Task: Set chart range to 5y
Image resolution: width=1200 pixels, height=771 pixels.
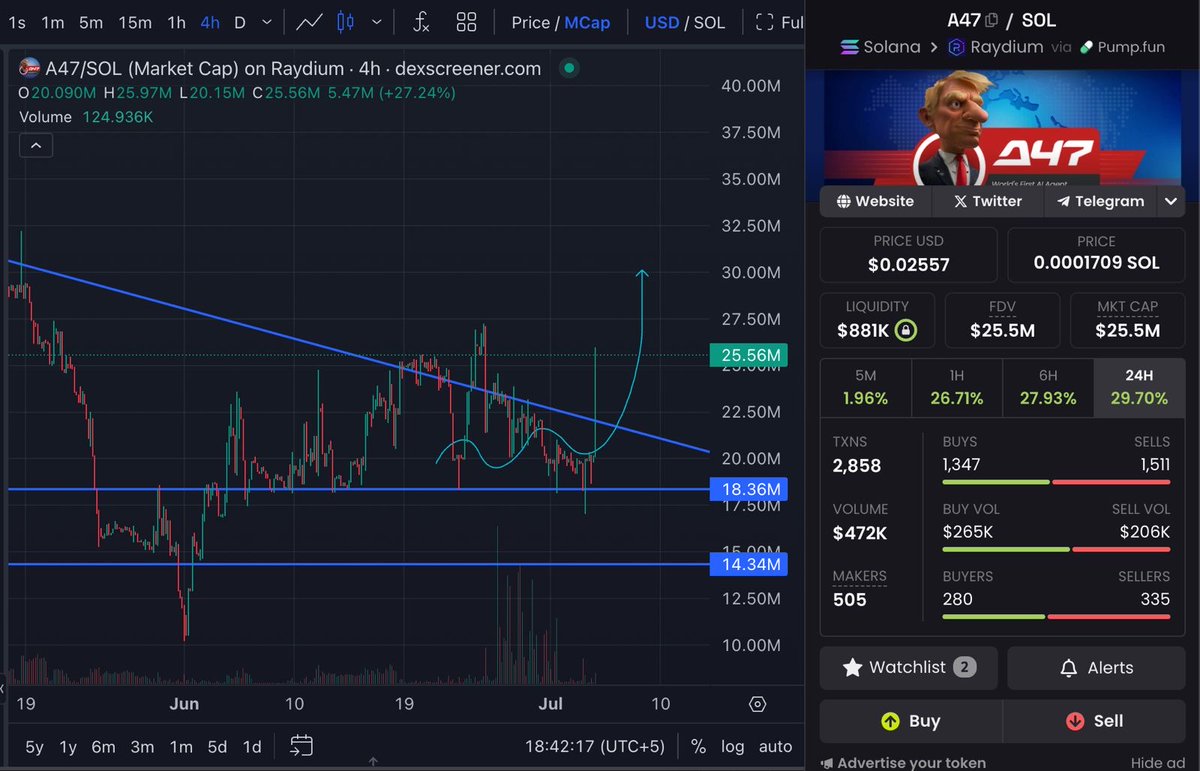Action: click(x=34, y=746)
